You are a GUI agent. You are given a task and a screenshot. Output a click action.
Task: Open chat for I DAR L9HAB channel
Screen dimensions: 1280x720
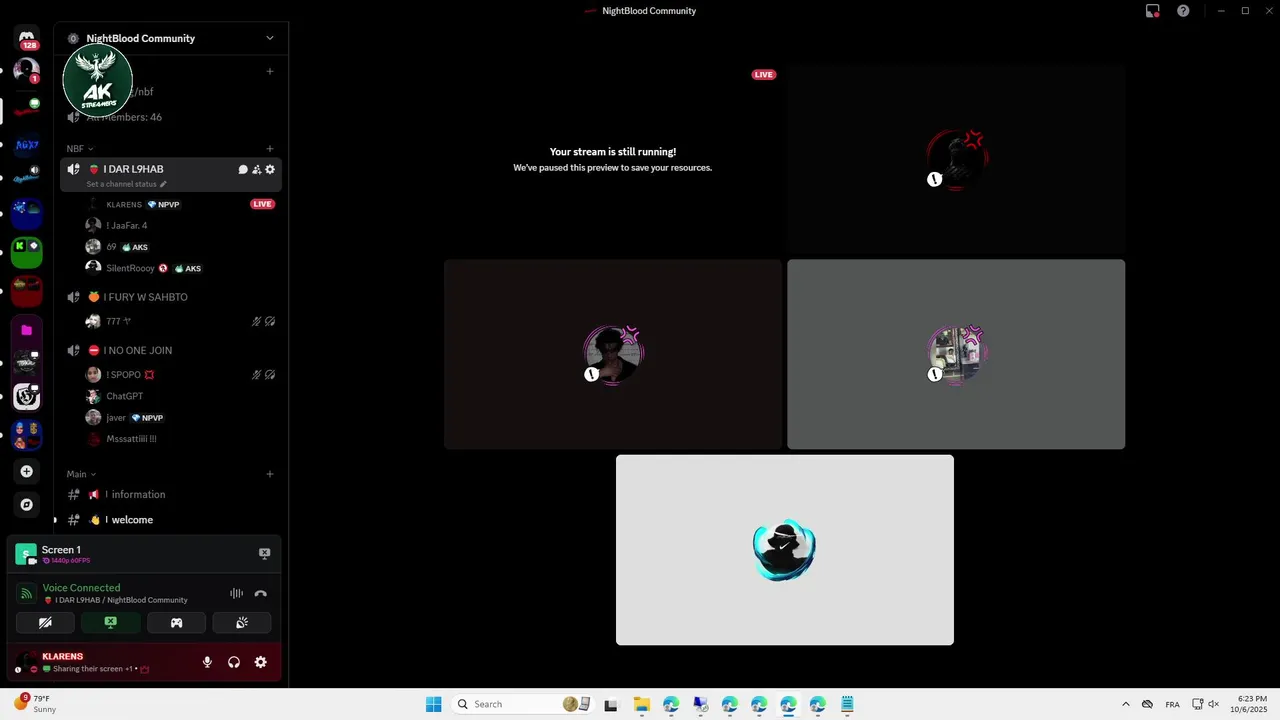[243, 170]
